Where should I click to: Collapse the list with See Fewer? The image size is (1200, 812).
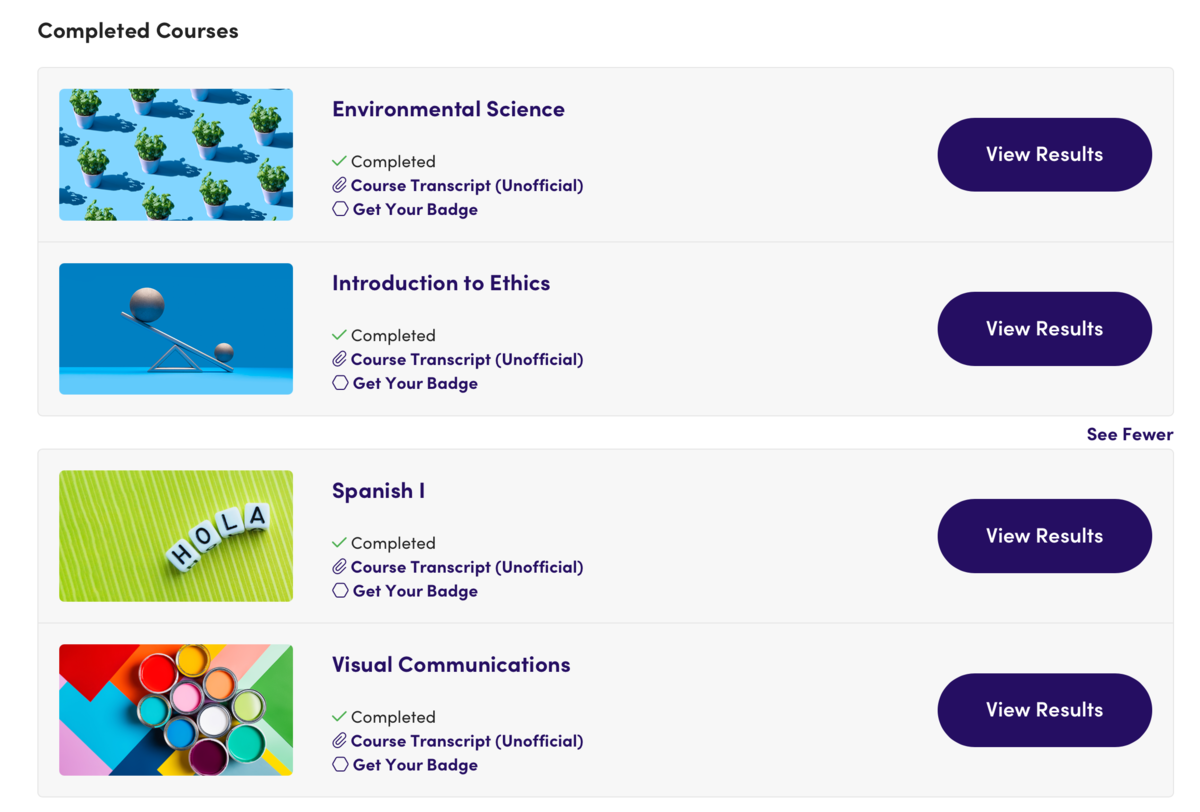[1129, 434]
